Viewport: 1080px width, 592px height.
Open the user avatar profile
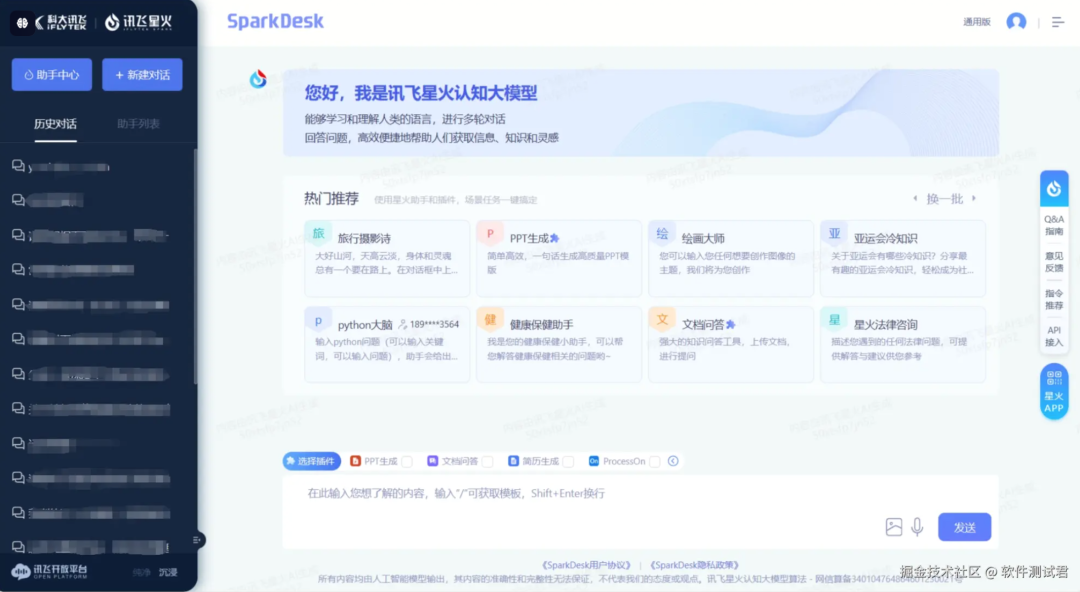(x=1016, y=22)
